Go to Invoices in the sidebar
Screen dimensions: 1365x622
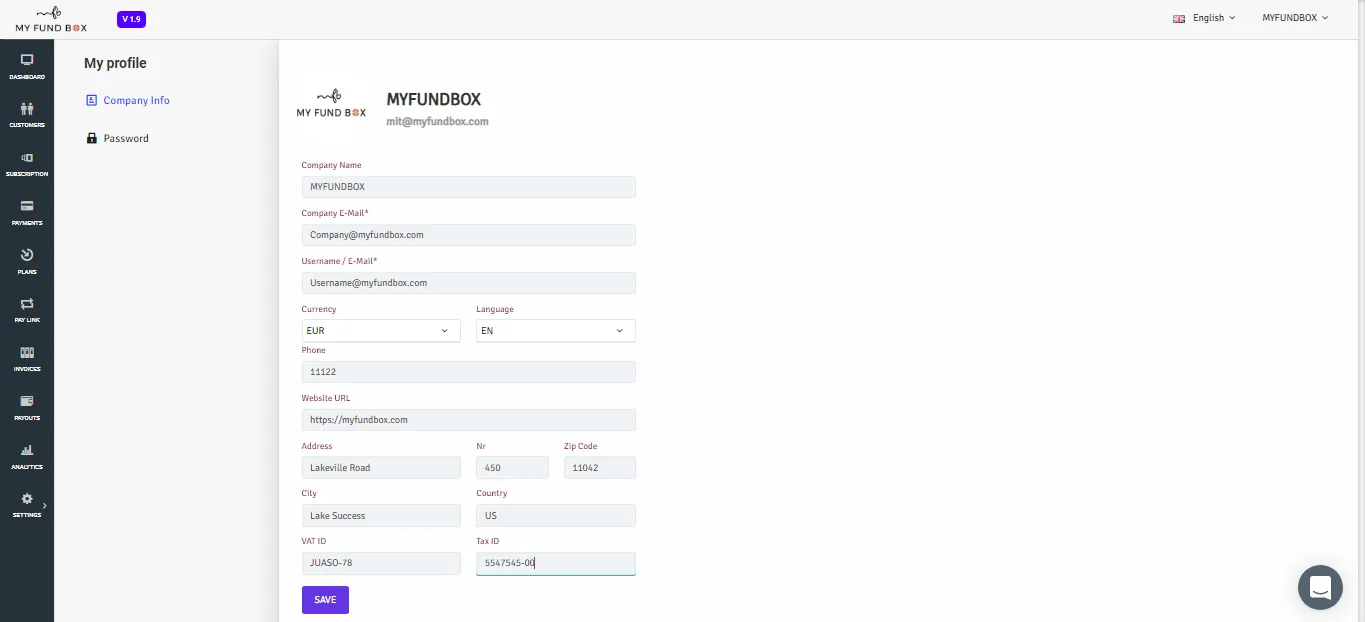coord(27,359)
